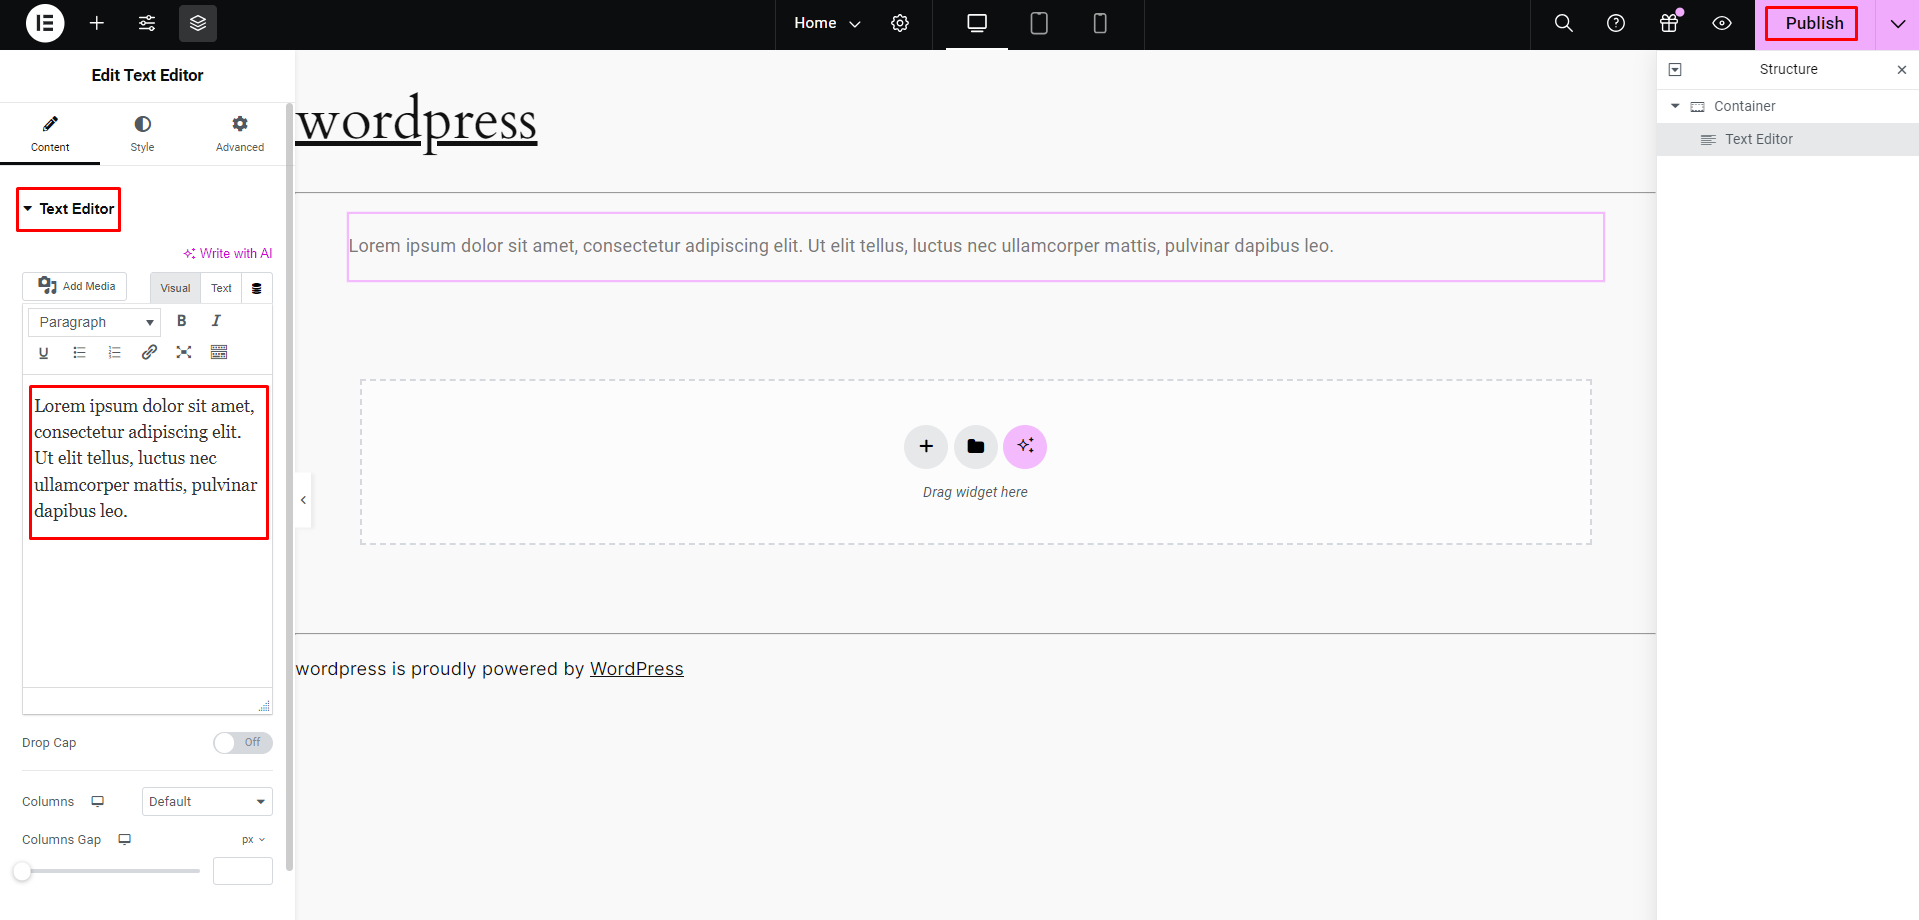Open the Add Element plus icon
This screenshot has width=1919, height=920.
[97, 23]
